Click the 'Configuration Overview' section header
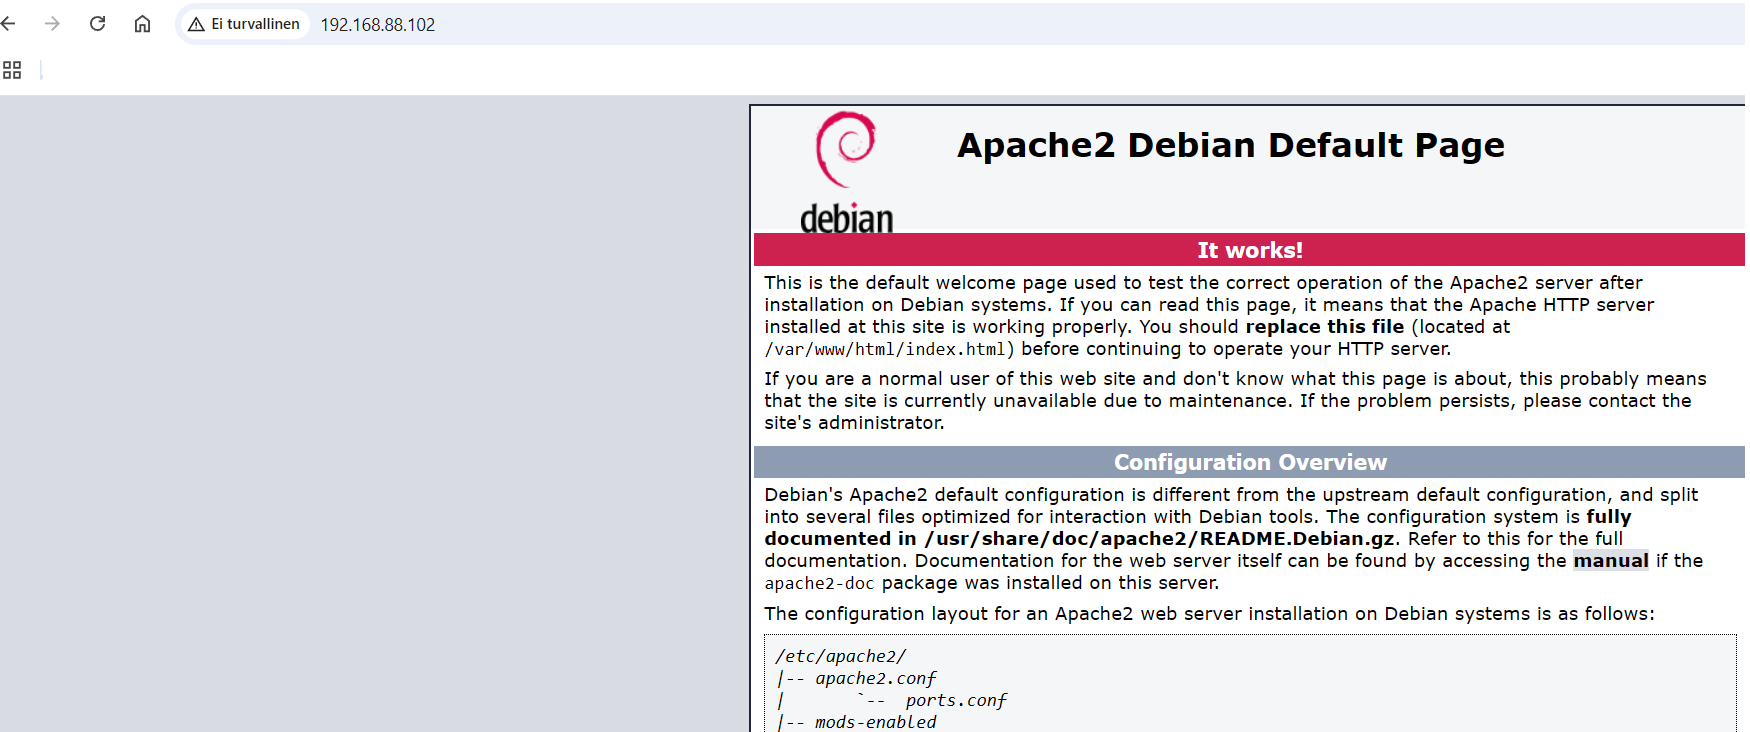1750x732 pixels. [x=1249, y=462]
